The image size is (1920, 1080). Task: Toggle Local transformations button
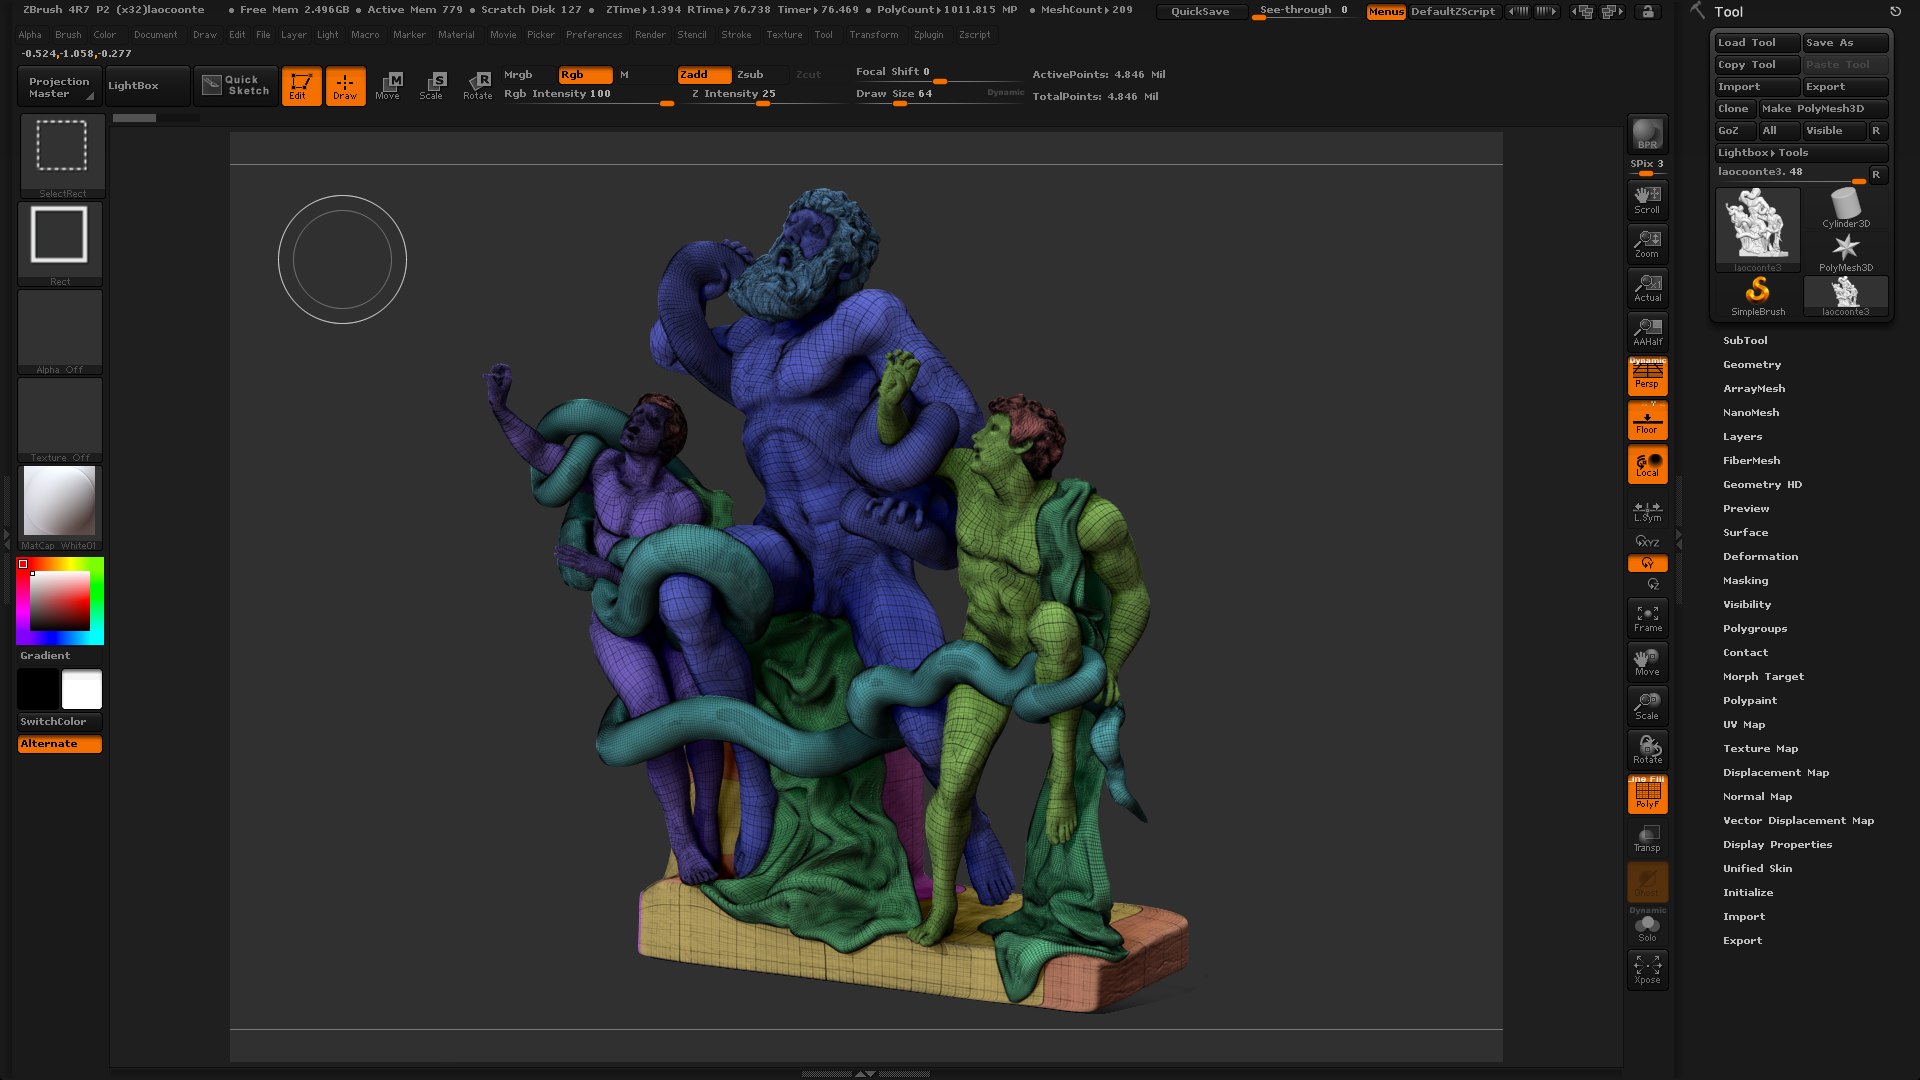[1647, 464]
